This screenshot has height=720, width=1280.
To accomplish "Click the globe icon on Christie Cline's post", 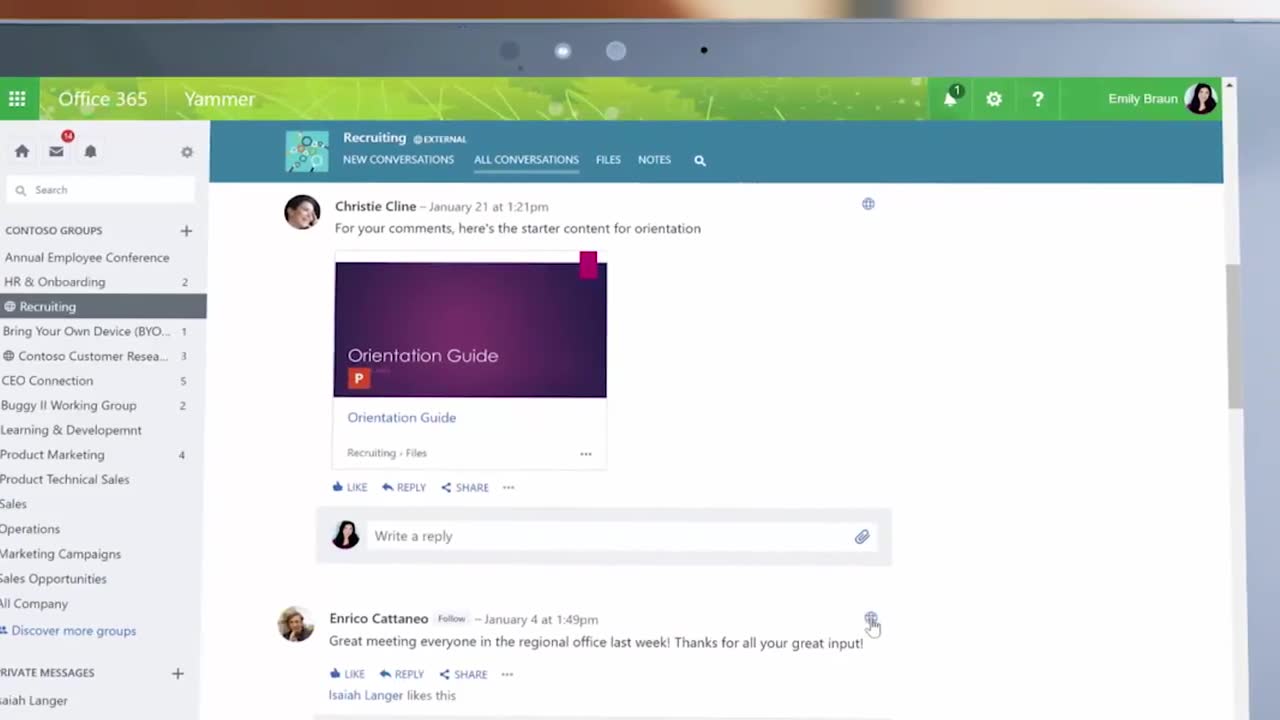I will pyautogui.click(x=868, y=204).
